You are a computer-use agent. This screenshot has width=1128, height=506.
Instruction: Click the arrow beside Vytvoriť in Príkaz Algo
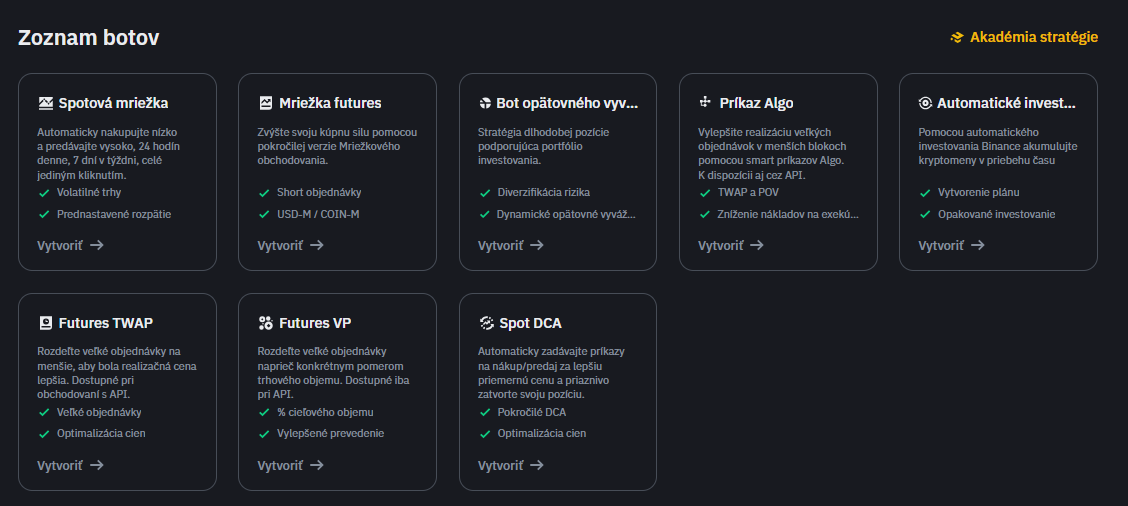757,245
